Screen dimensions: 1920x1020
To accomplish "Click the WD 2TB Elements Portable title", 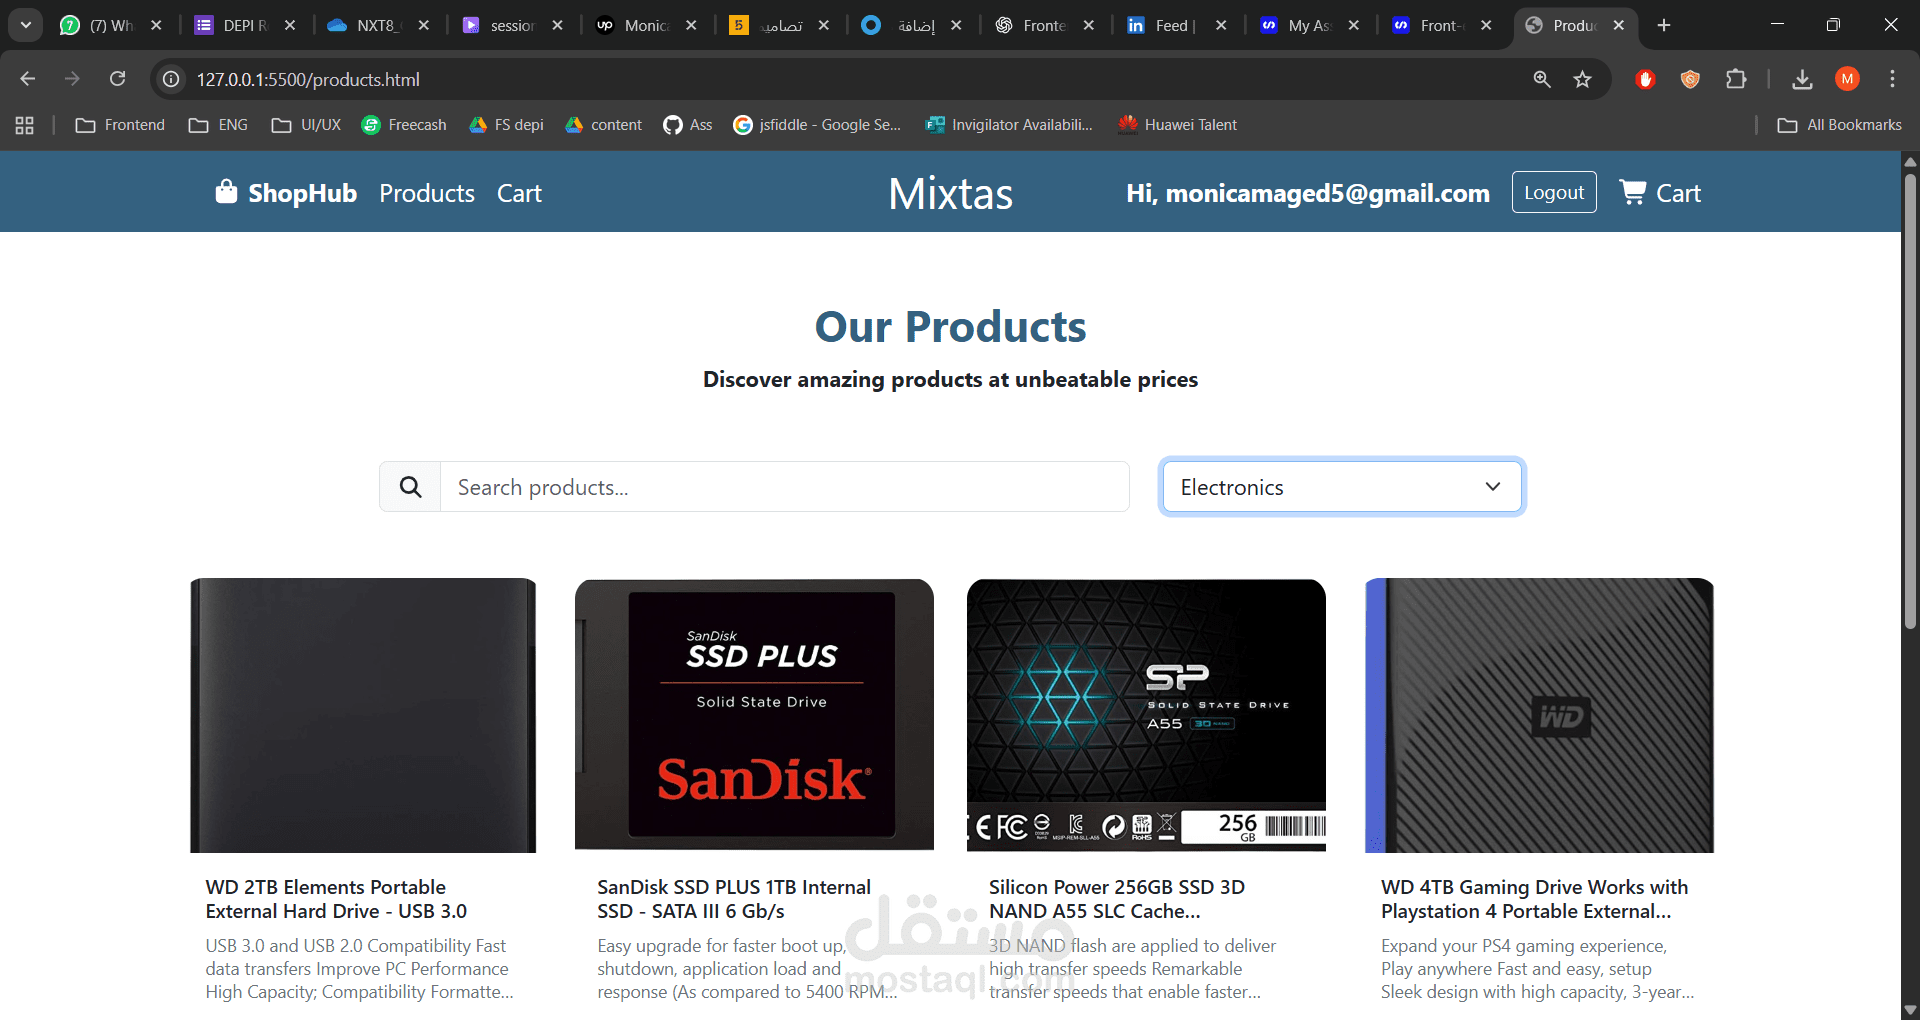I will pos(336,899).
